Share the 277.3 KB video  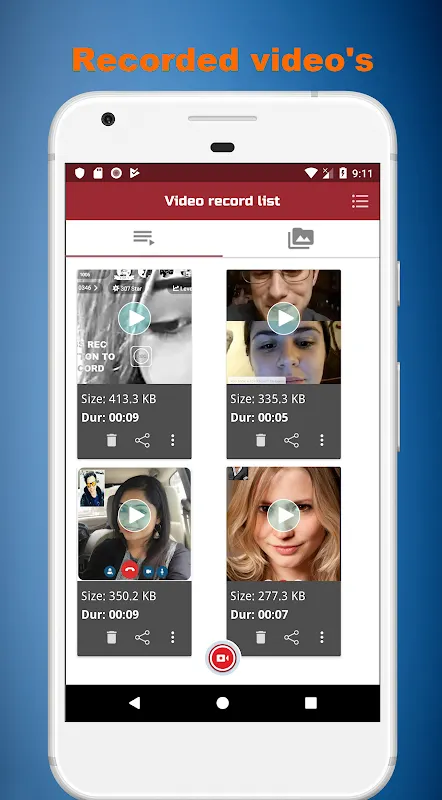(291, 637)
